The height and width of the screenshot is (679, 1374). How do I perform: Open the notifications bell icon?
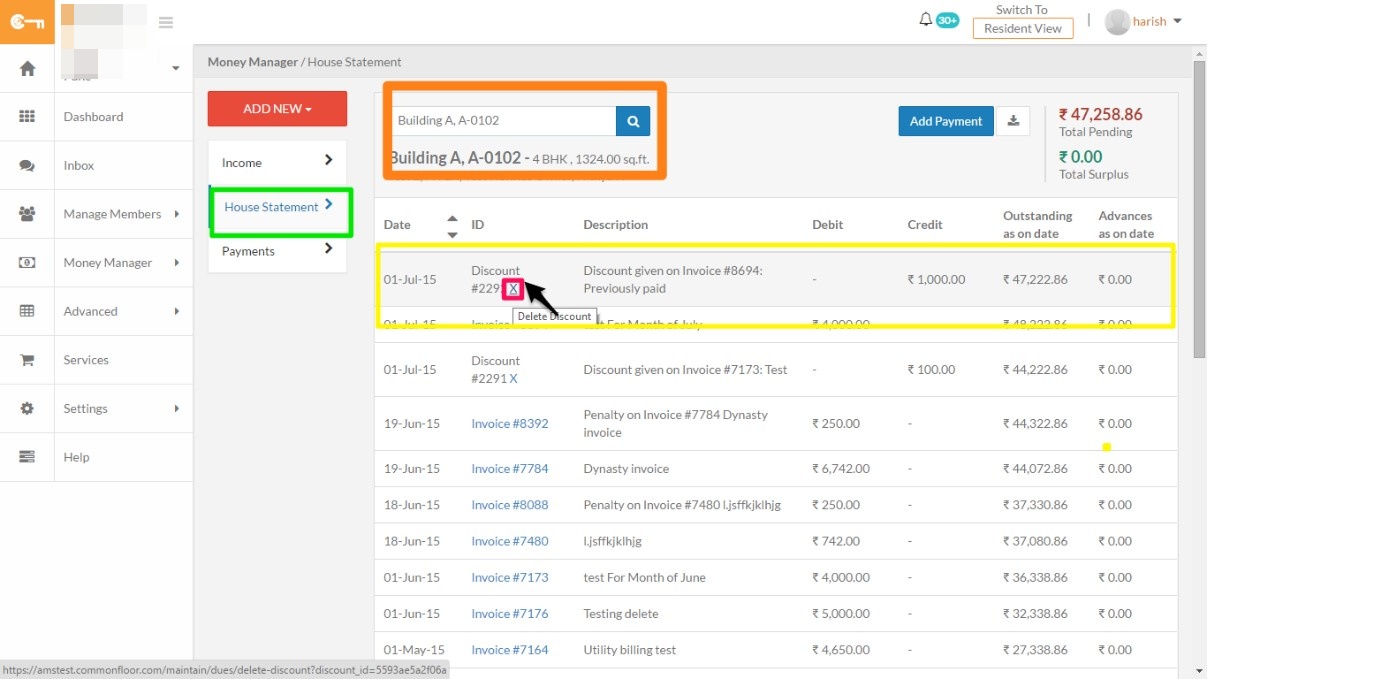pos(925,20)
